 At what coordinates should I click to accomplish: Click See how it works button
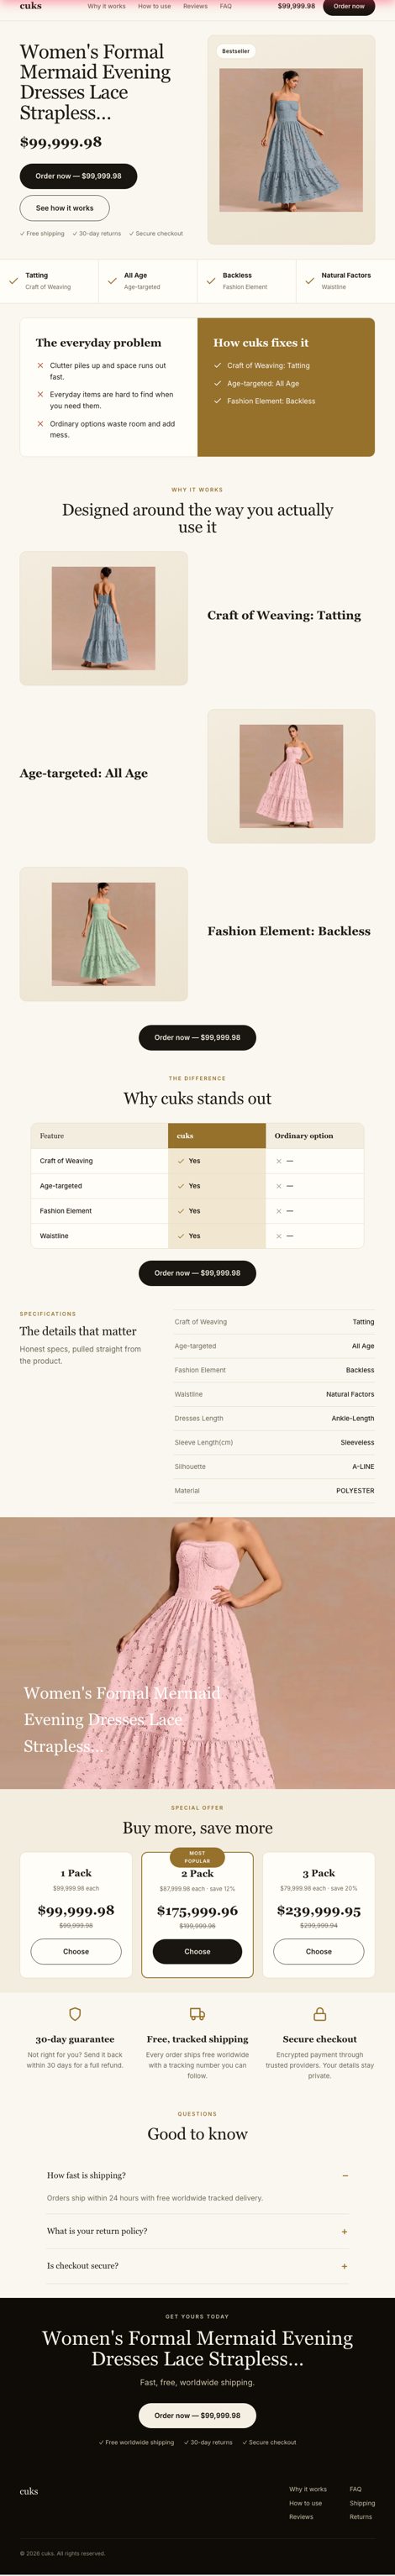65,208
